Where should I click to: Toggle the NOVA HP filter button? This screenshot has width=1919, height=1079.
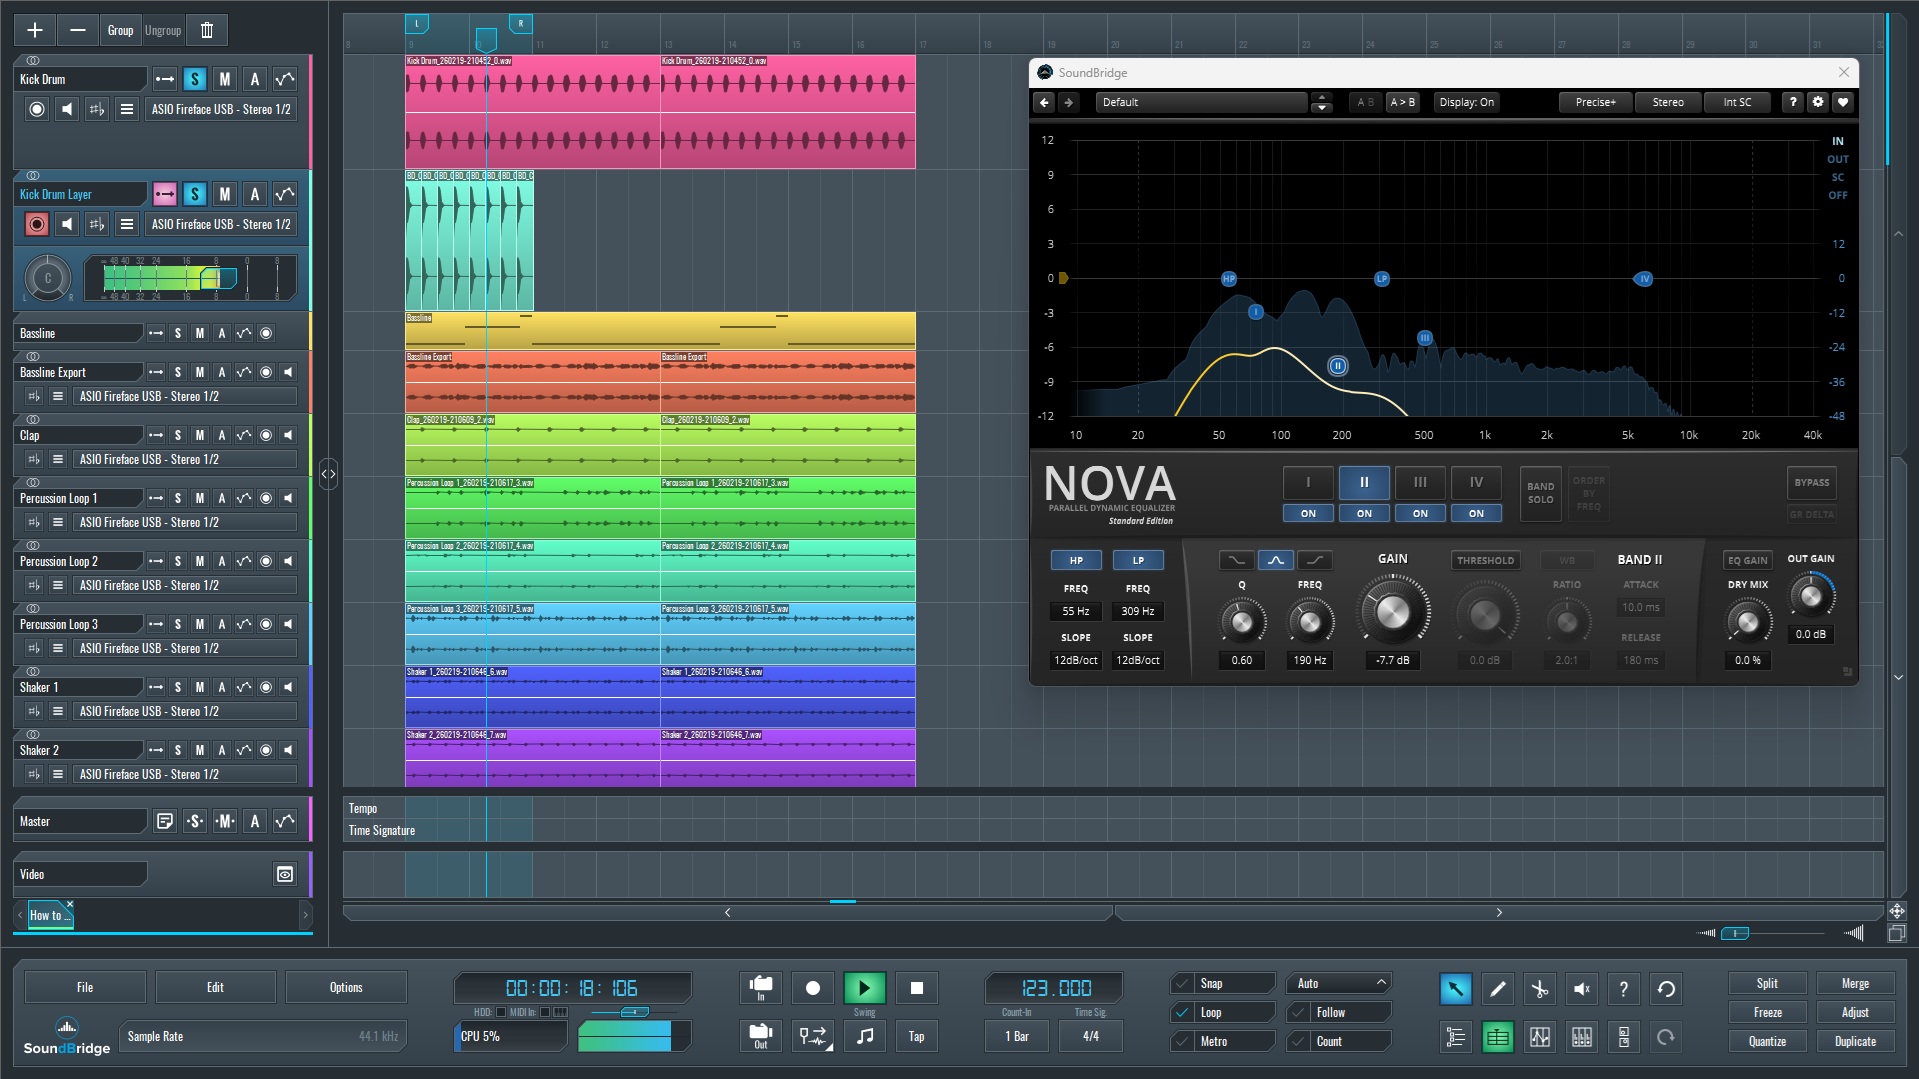[x=1076, y=560]
